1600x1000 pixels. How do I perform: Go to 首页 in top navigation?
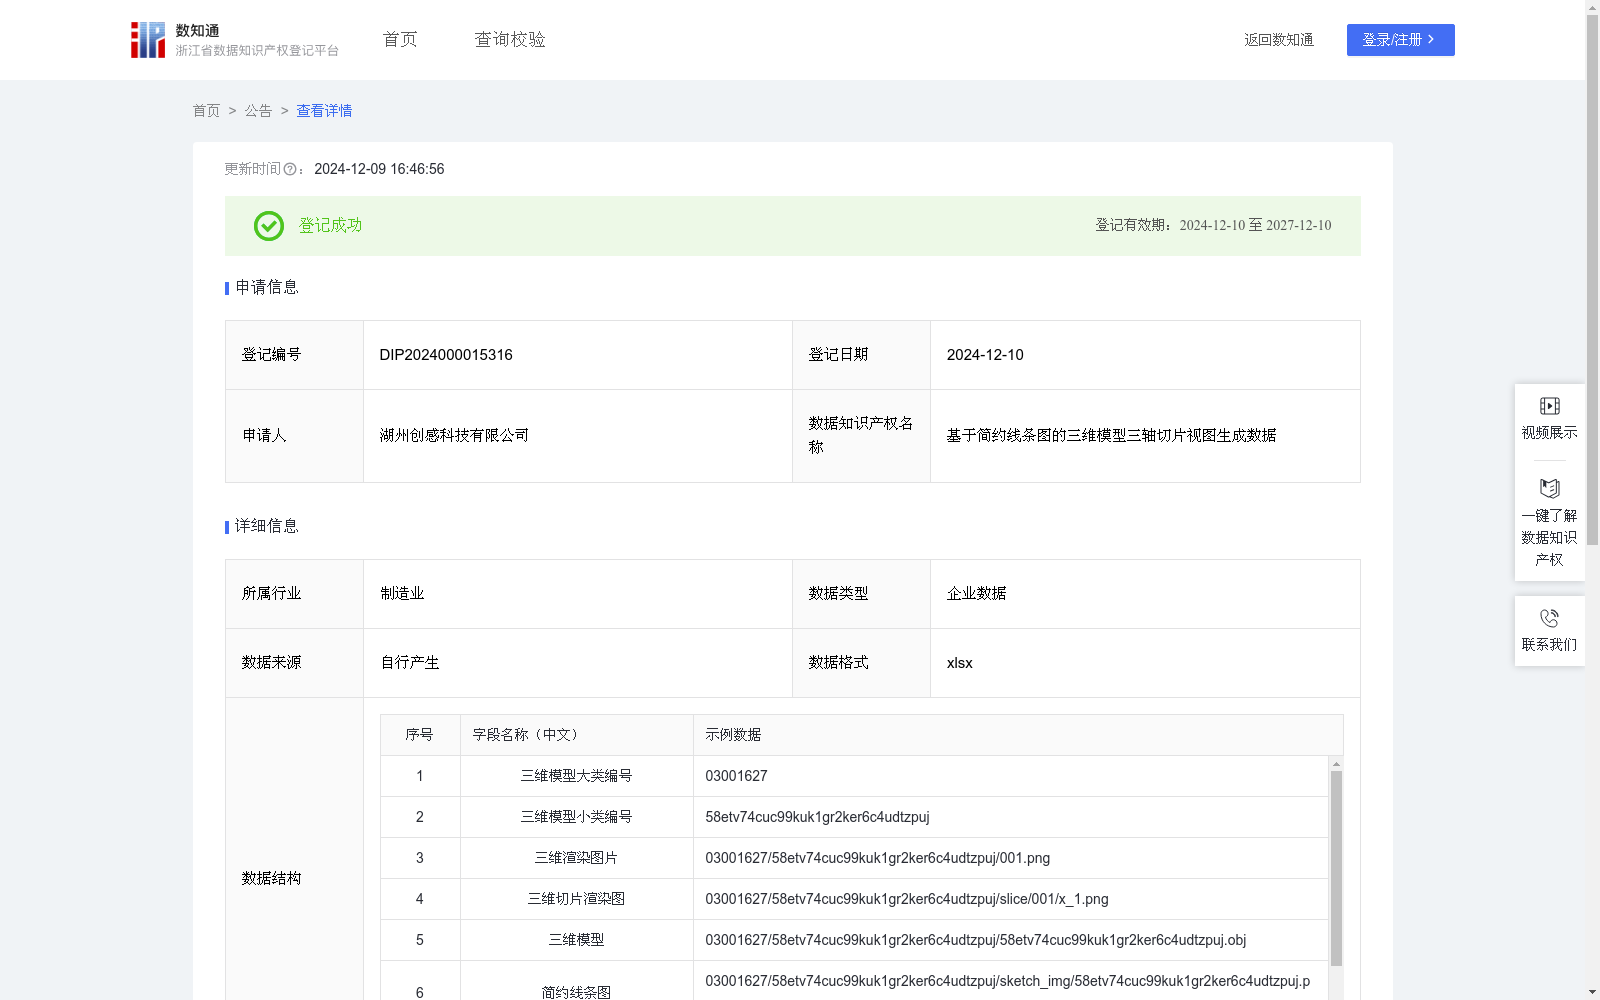coord(400,40)
